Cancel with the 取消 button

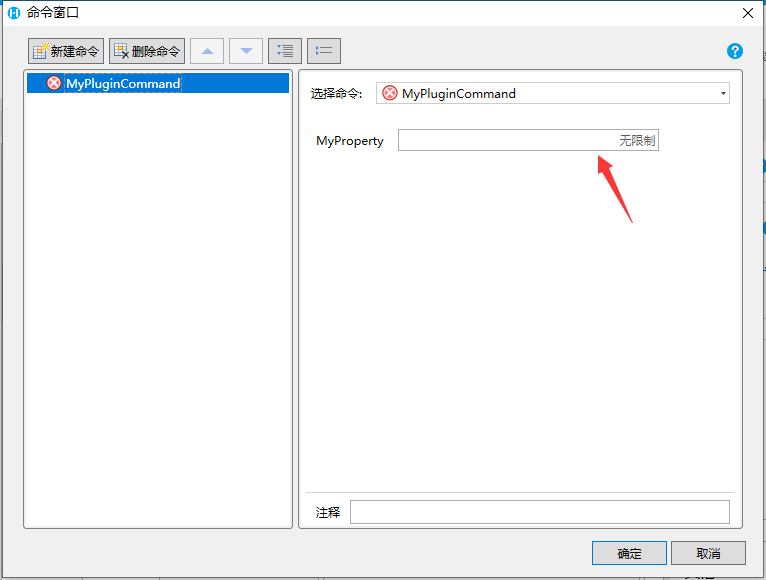tap(708, 553)
